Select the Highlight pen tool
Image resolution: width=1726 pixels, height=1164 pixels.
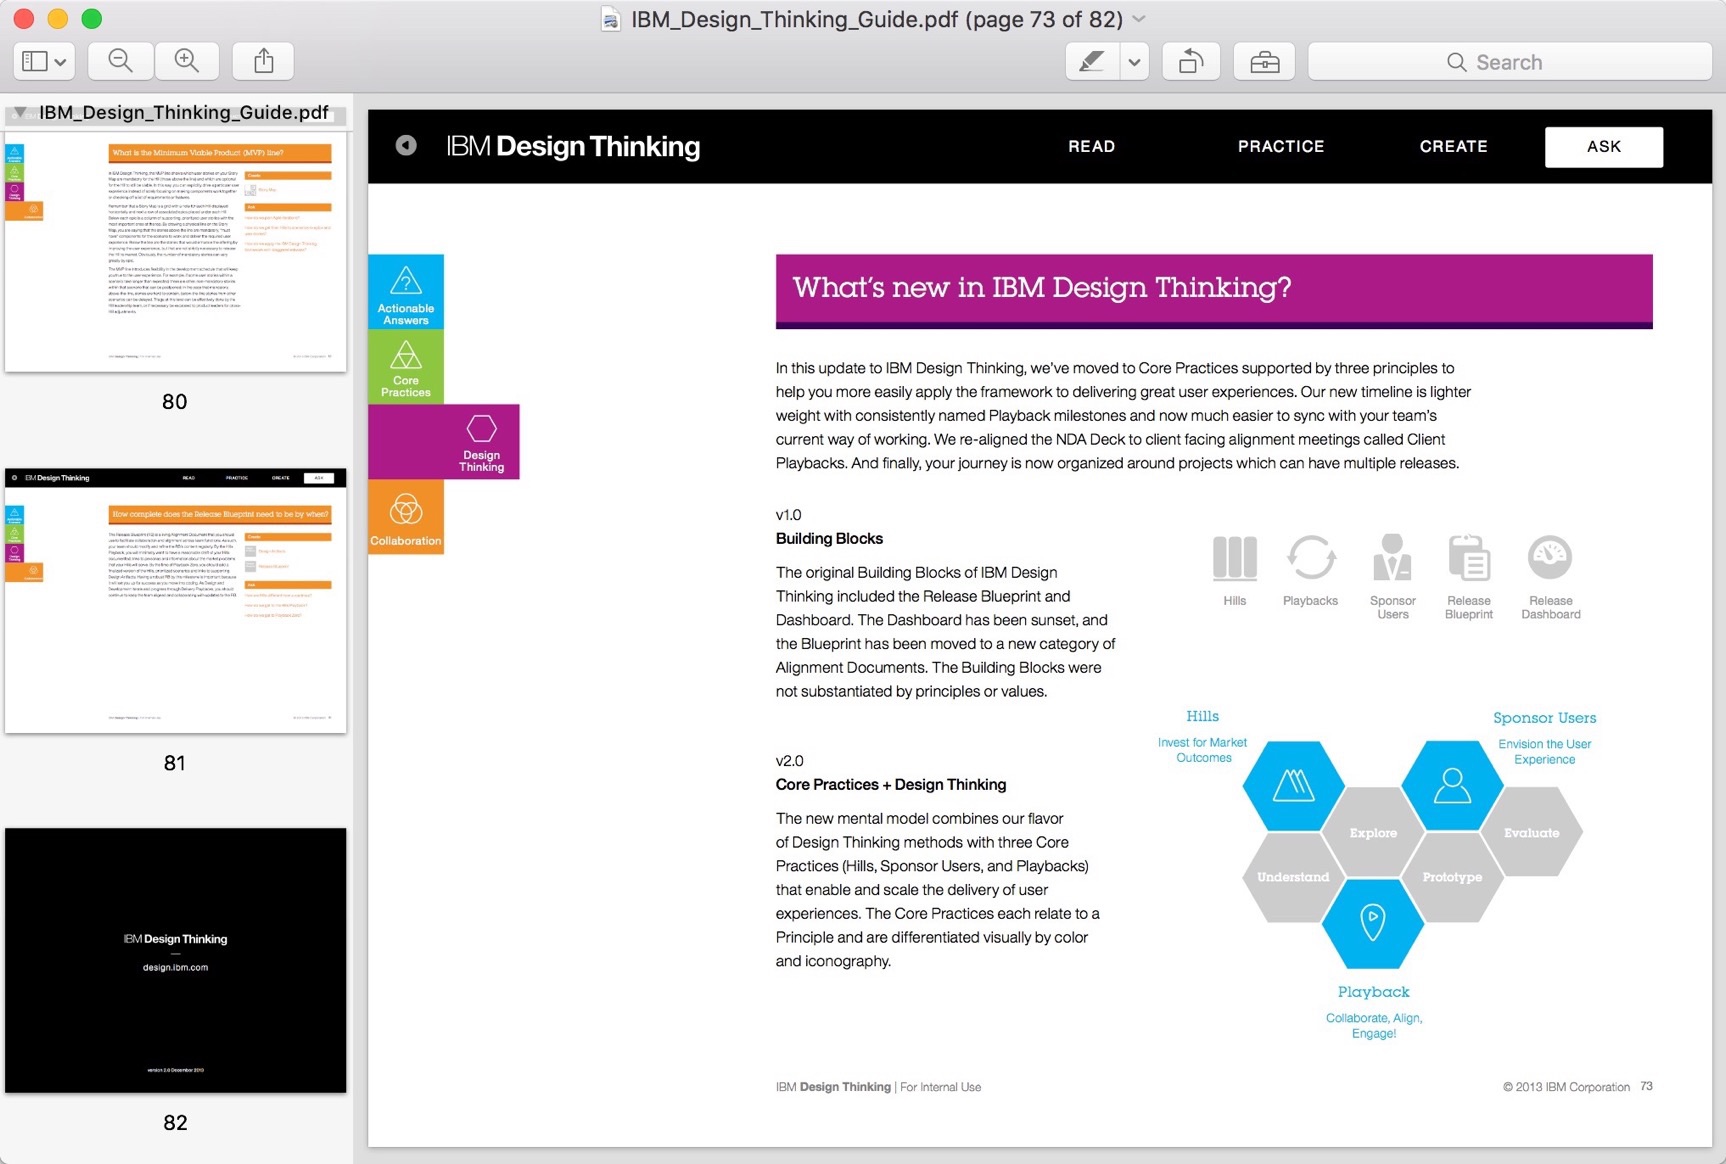click(1093, 62)
